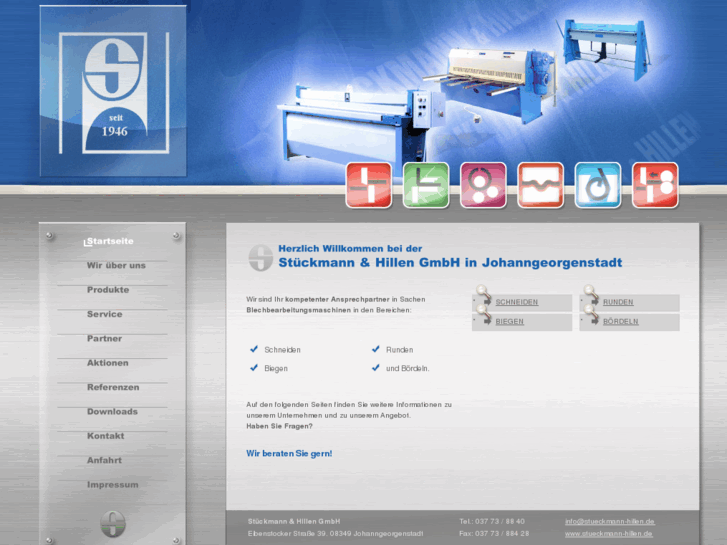727x545 pixels.
Task: Click the Eibenstocker Straße 39 address line
Action: coord(335,534)
